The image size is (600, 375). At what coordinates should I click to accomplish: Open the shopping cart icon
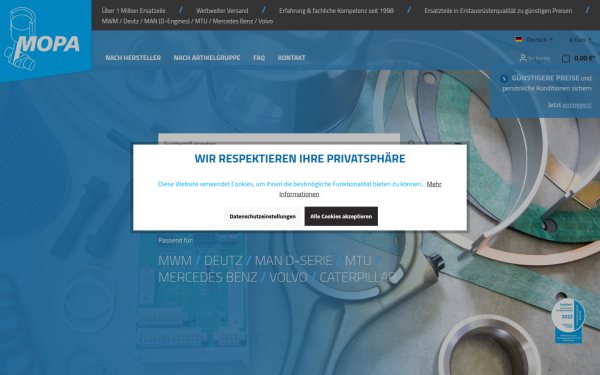pyautogui.click(x=566, y=58)
